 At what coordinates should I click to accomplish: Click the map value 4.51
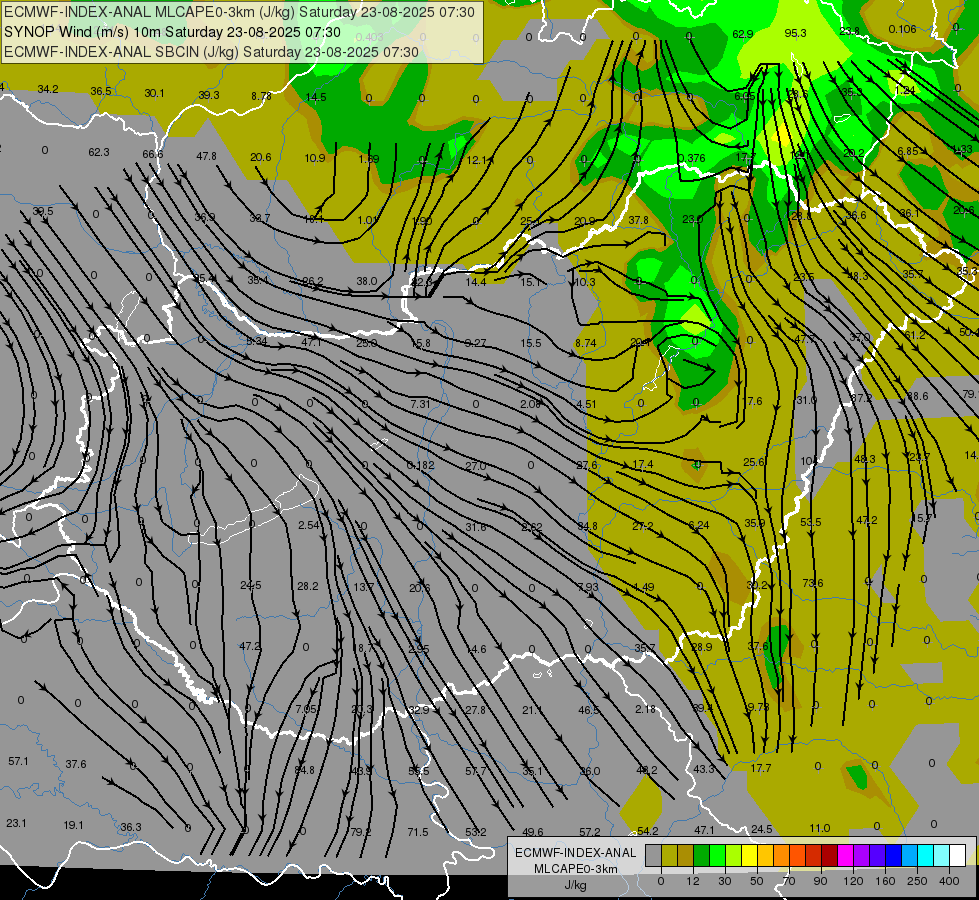[586, 404]
